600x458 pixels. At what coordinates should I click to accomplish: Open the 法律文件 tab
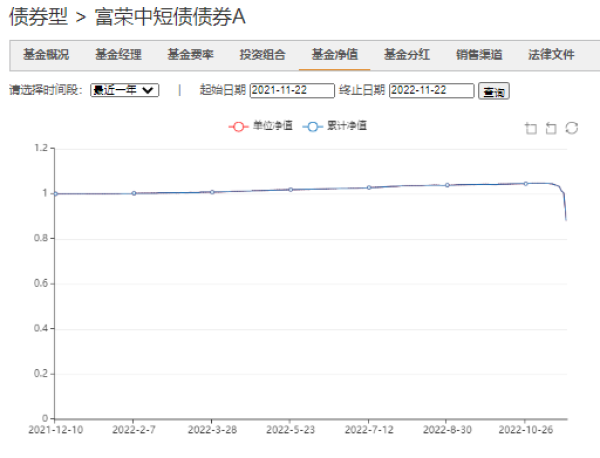tap(551, 55)
